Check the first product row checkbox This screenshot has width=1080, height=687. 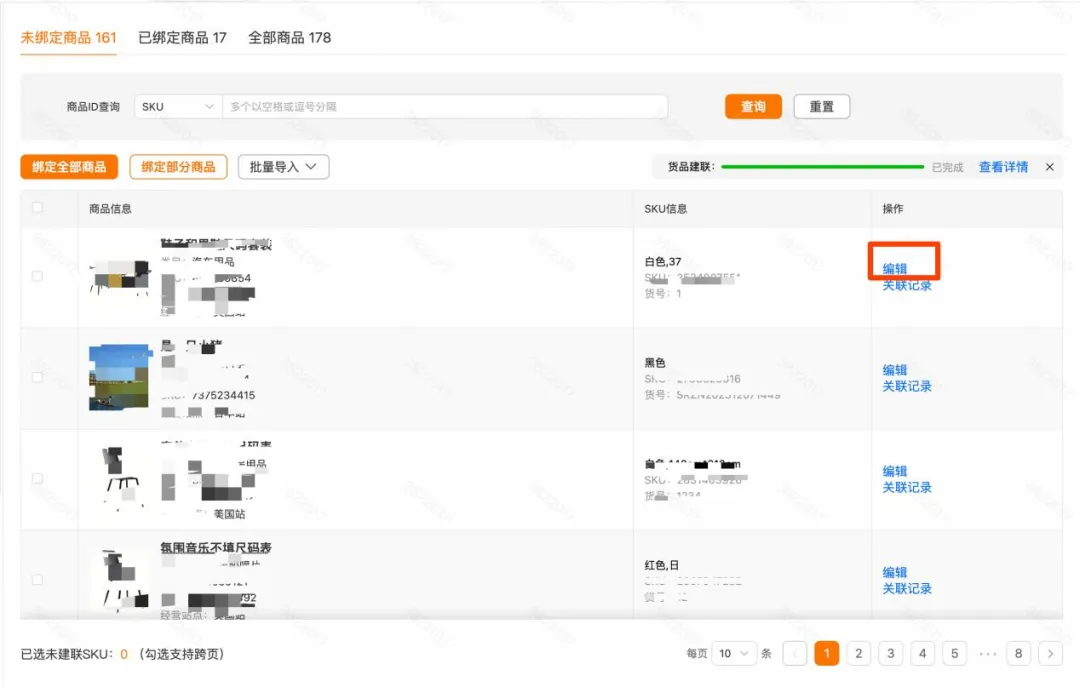tap(38, 276)
